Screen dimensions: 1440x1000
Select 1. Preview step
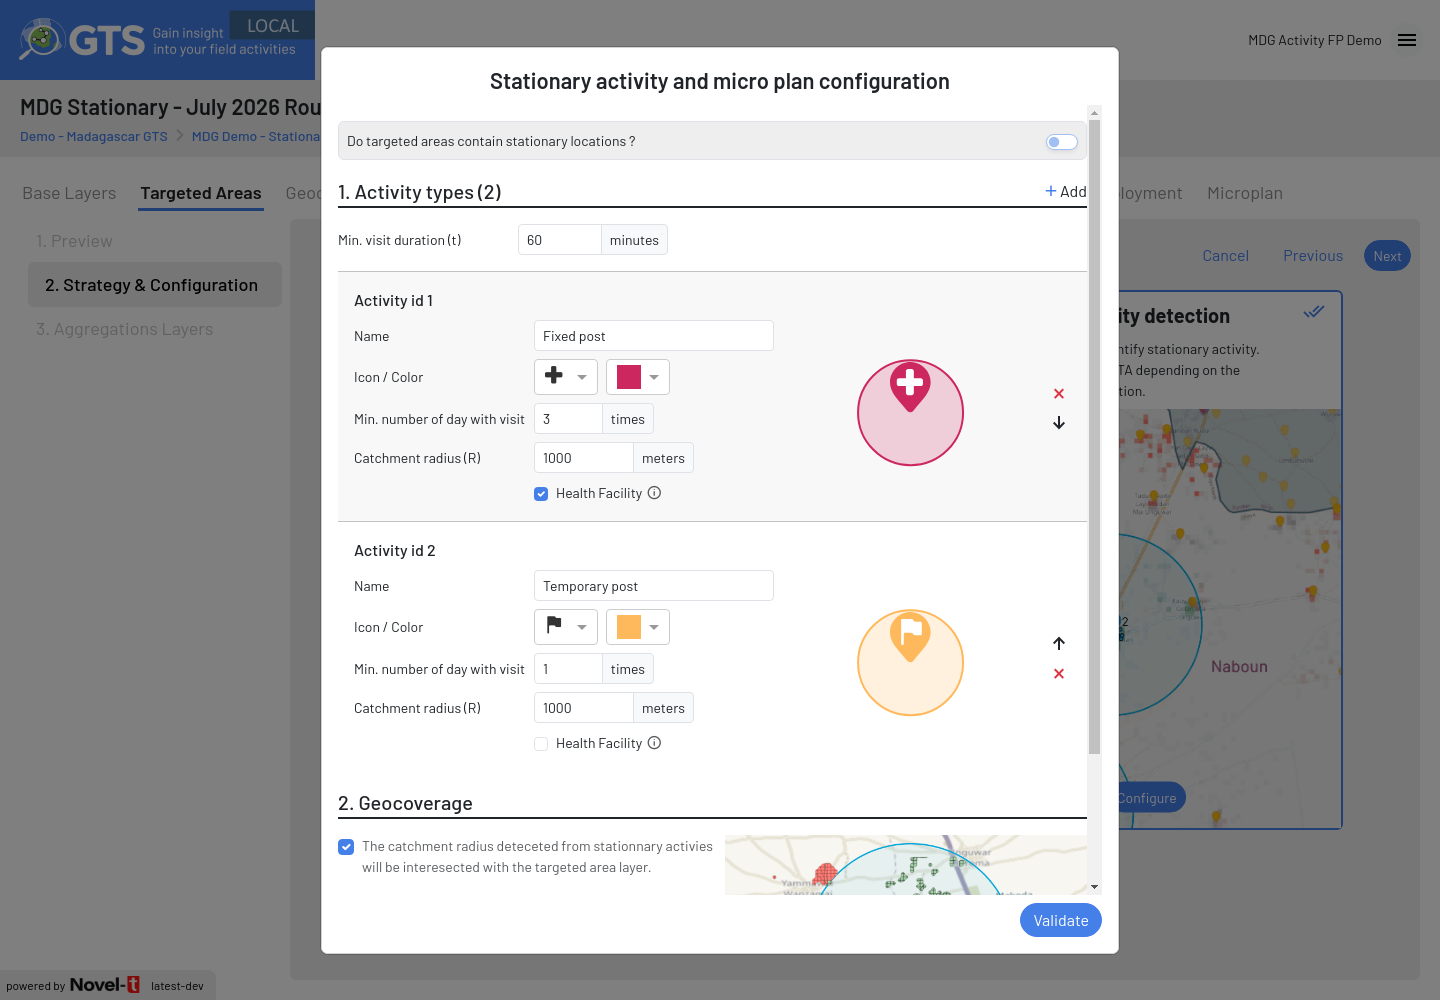(x=75, y=241)
